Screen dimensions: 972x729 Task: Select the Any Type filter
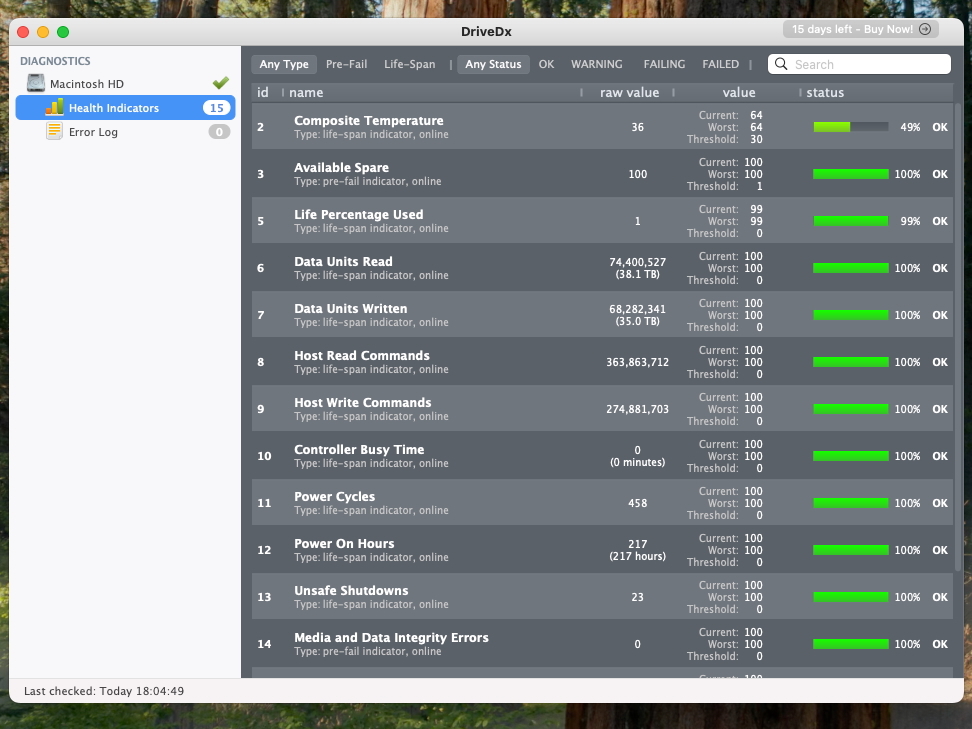point(284,64)
